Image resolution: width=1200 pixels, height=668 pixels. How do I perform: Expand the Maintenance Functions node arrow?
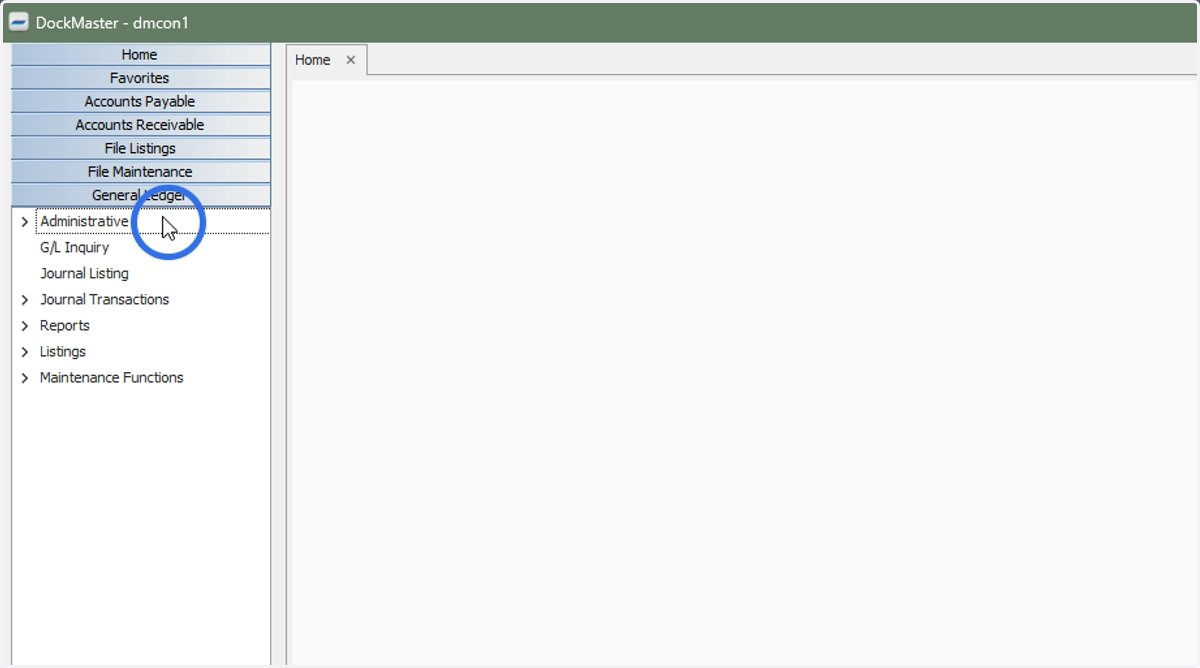pyautogui.click(x=25, y=378)
